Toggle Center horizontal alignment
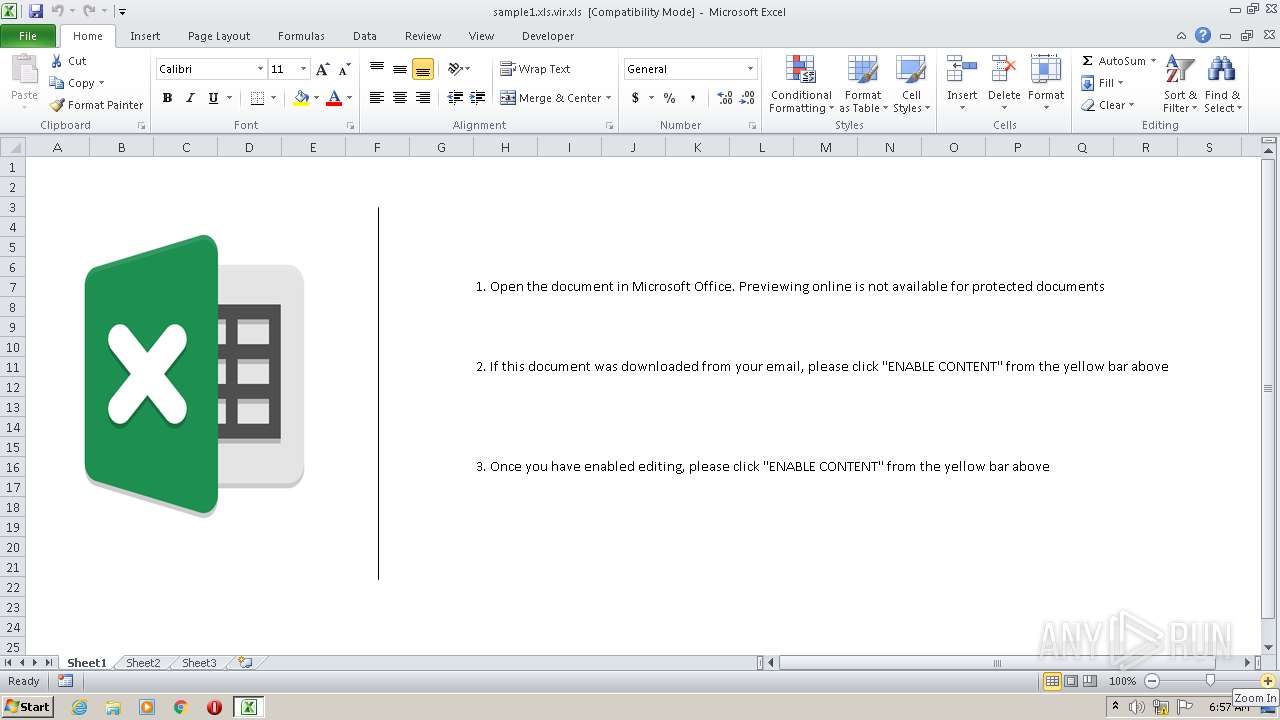1280x720 pixels. pyautogui.click(x=400, y=98)
